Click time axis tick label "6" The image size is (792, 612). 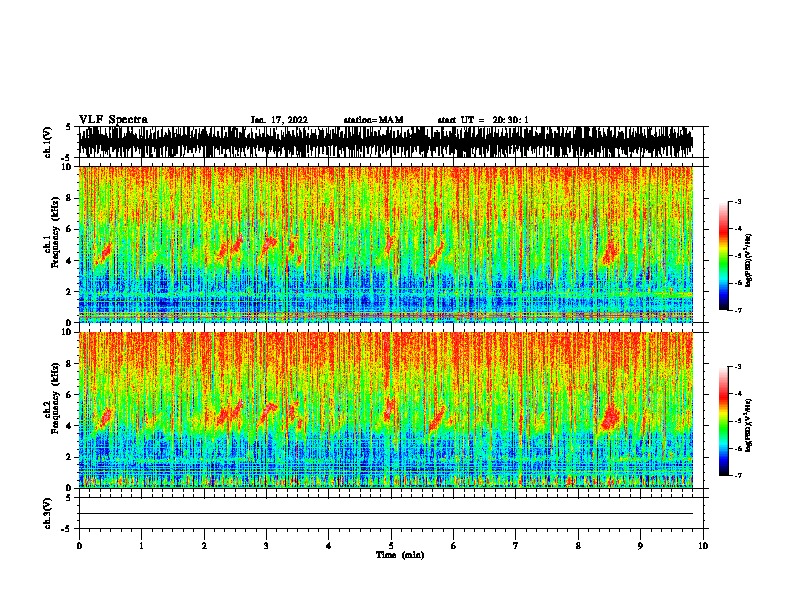(x=454, y=546)
